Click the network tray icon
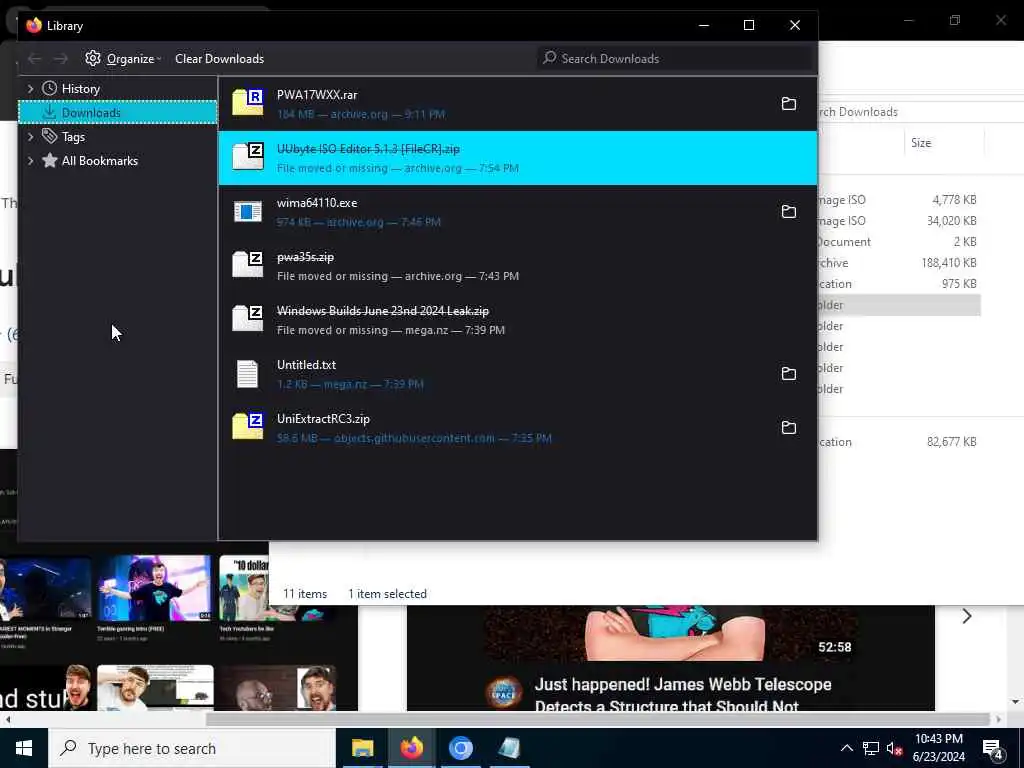The image size is (1024, 768). [x=871, y=748]
